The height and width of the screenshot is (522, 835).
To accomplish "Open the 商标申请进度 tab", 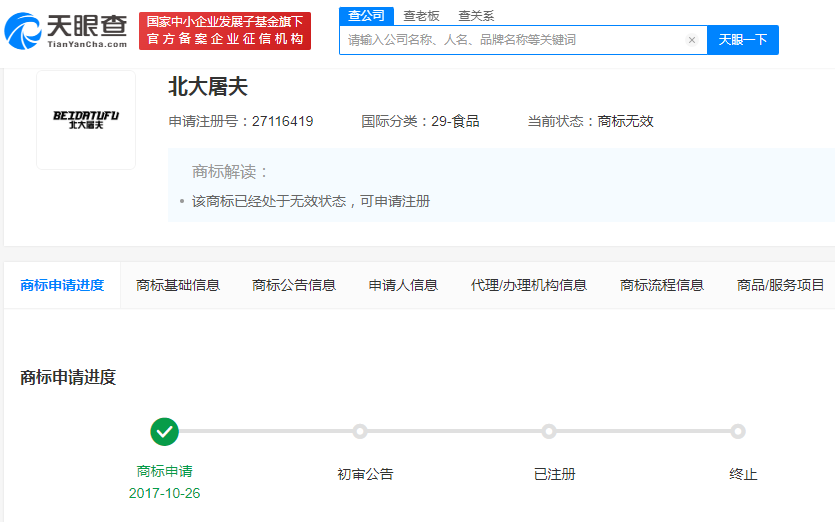I will click(x=62, y=285).
